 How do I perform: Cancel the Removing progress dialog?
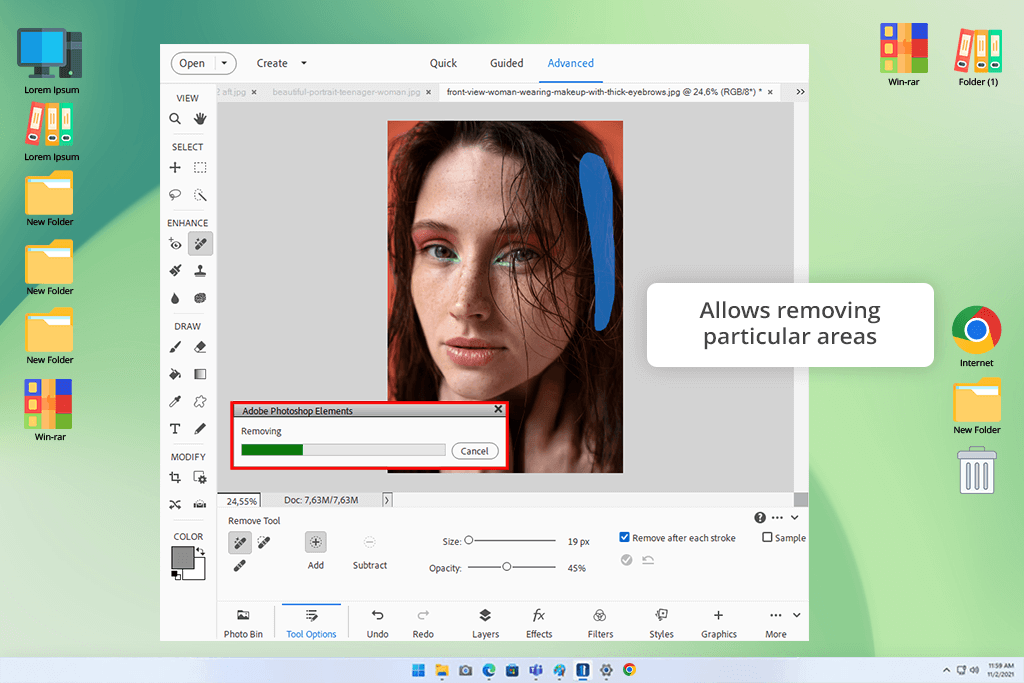click(x=474, y=451)
